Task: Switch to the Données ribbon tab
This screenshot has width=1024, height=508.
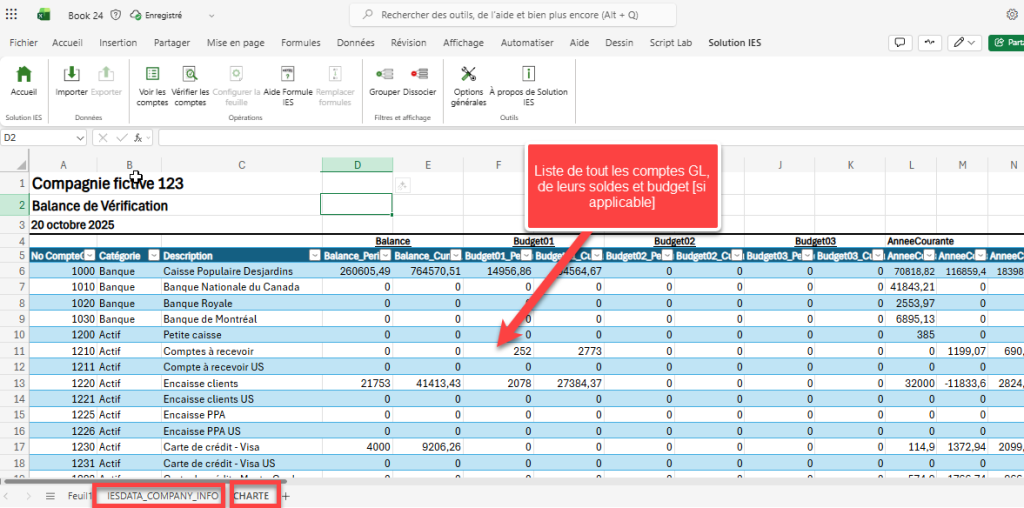Action: (x=355, y=43)
